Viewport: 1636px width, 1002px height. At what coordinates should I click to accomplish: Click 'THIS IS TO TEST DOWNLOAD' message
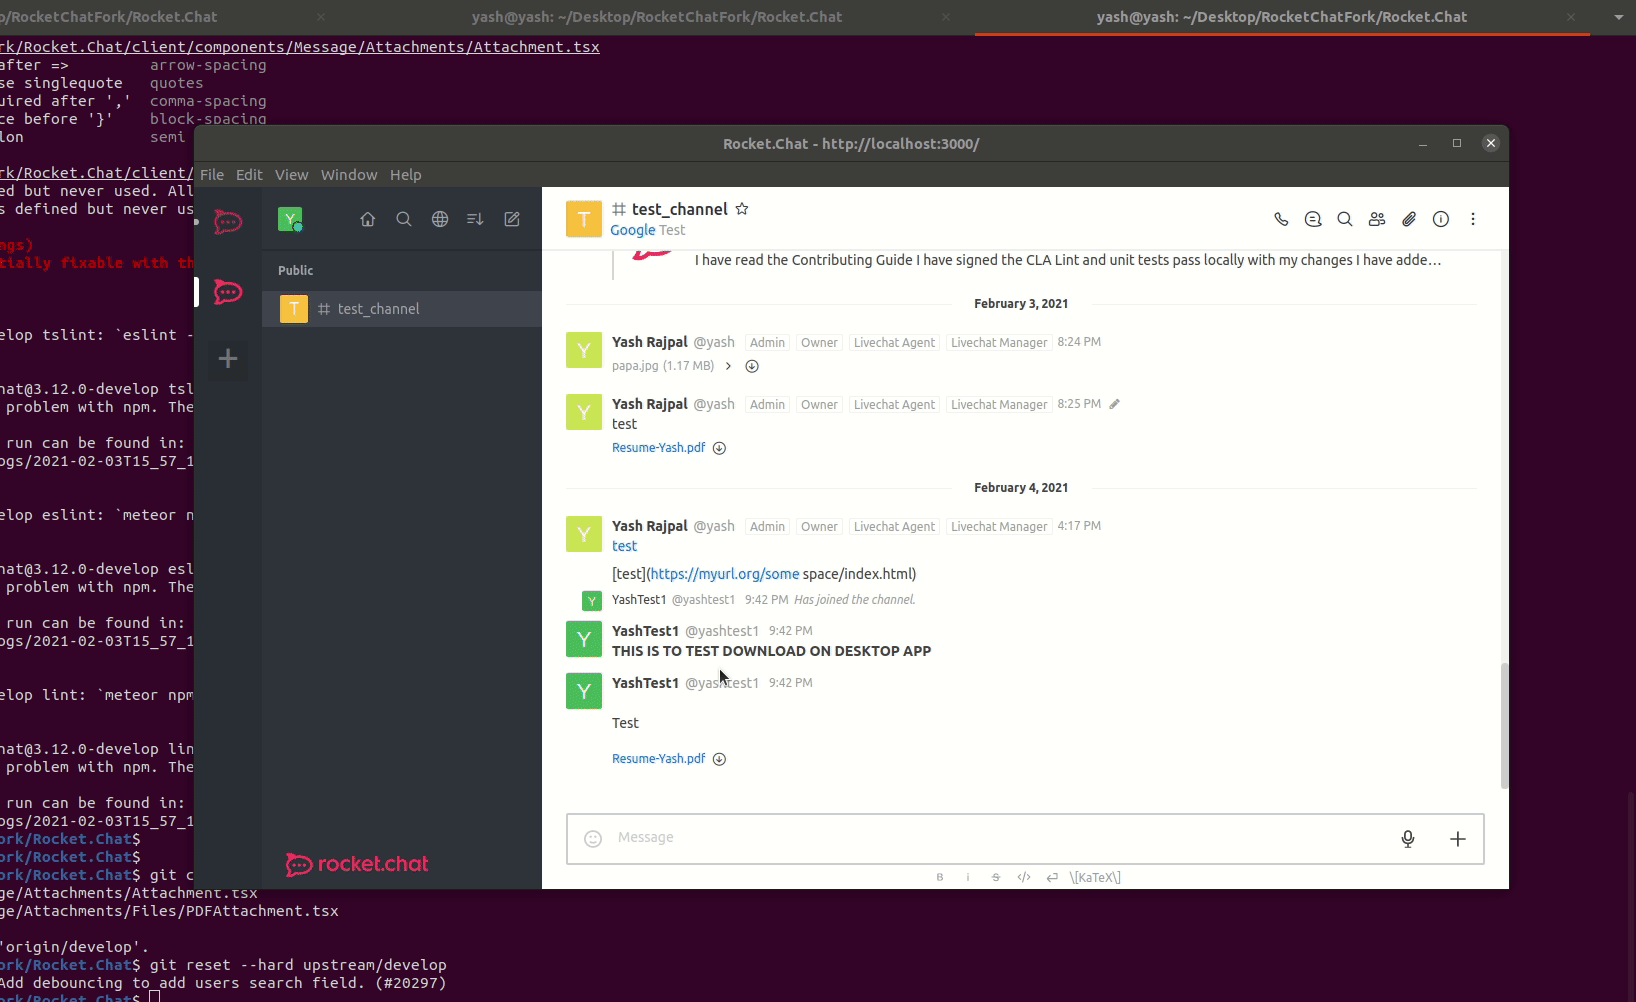pyautogui.click(x=771, y=651)
